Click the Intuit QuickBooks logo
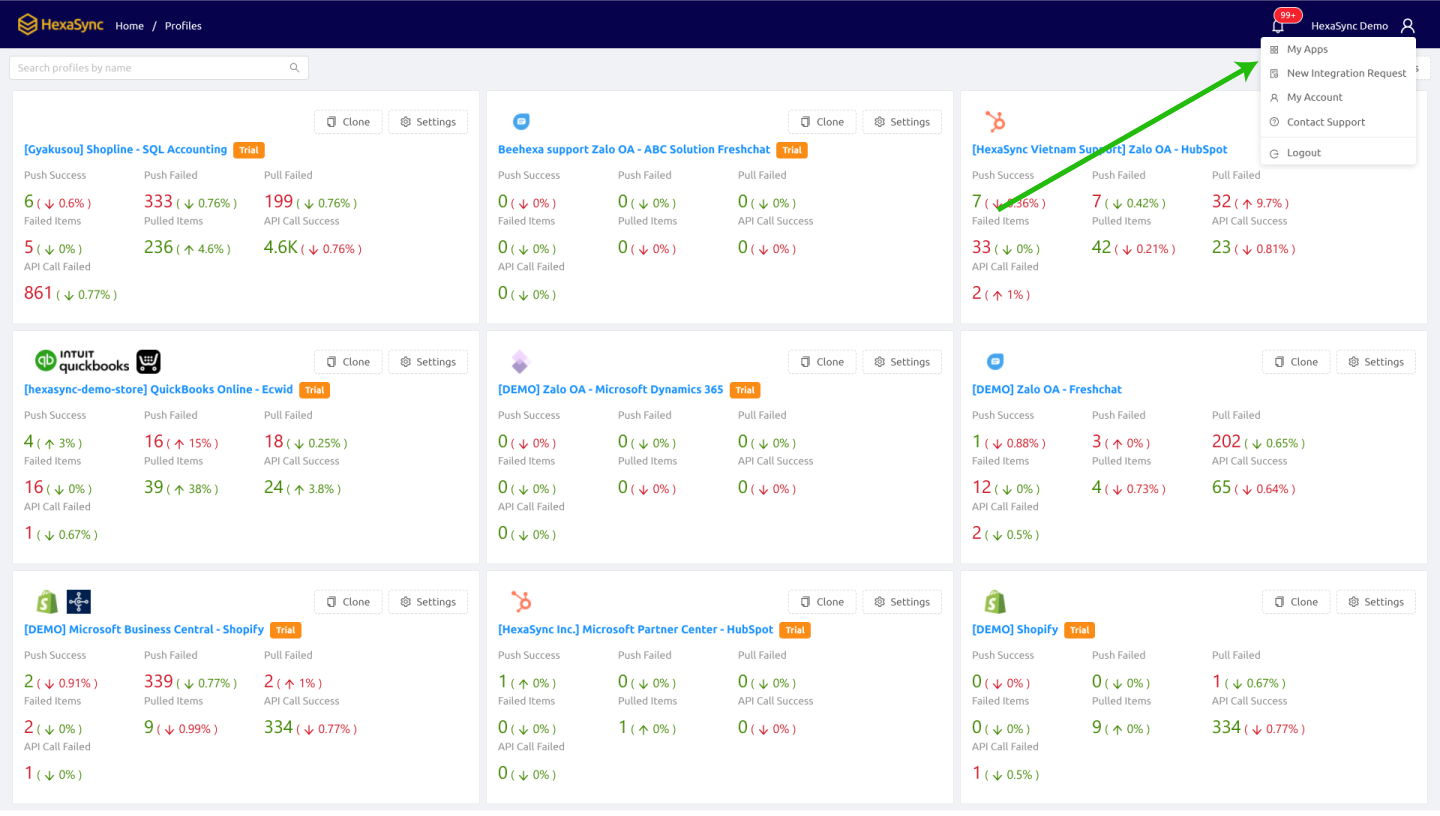The height and width of the screenshot is (816, 1440). [83, 361]
